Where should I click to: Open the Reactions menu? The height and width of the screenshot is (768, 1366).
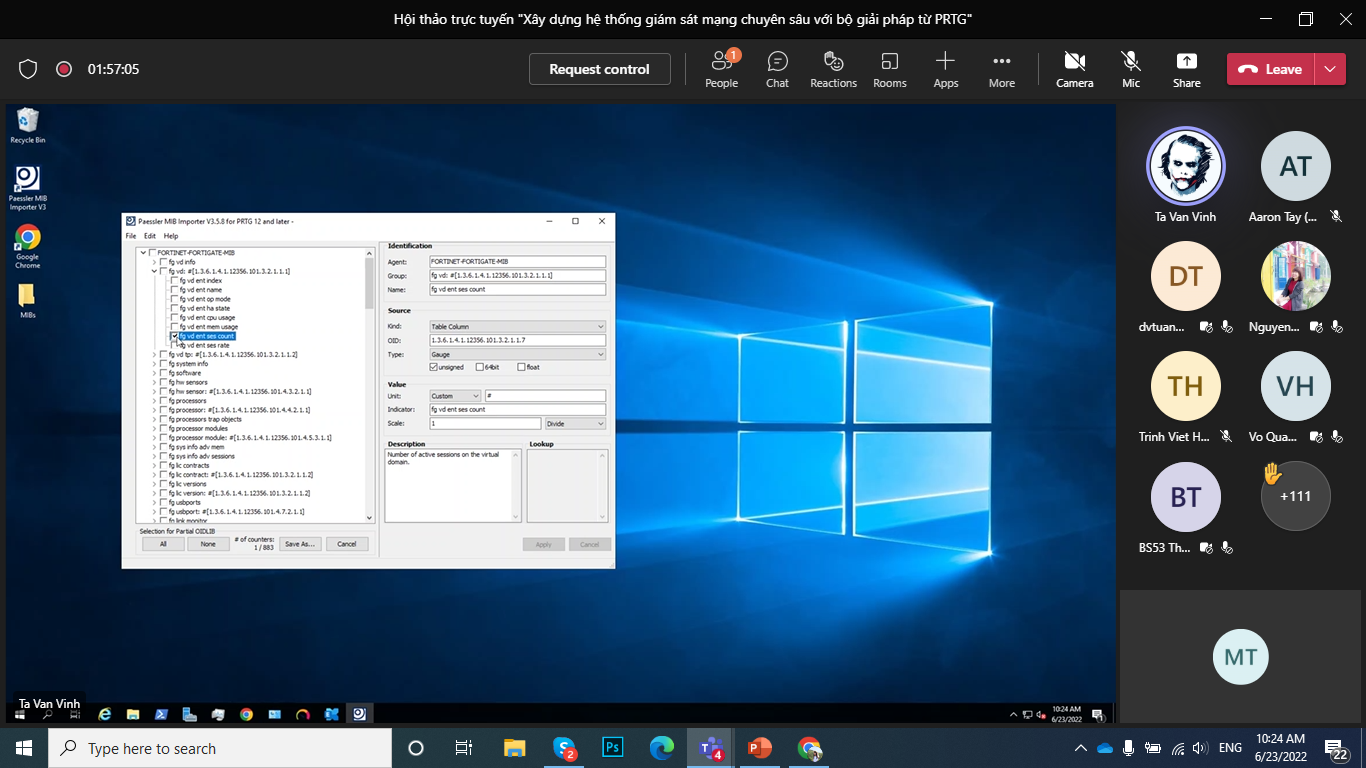coord(833,69)
